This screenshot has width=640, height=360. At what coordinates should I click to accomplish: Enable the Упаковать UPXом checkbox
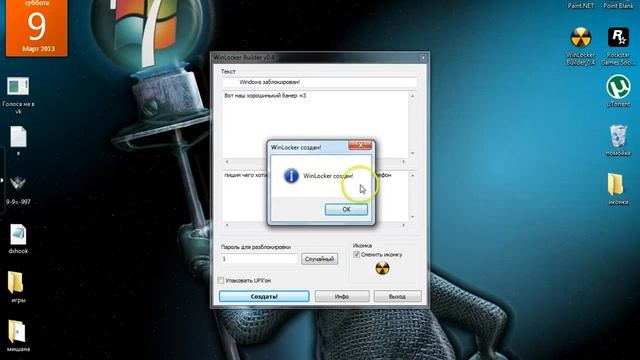click(221, 280)
